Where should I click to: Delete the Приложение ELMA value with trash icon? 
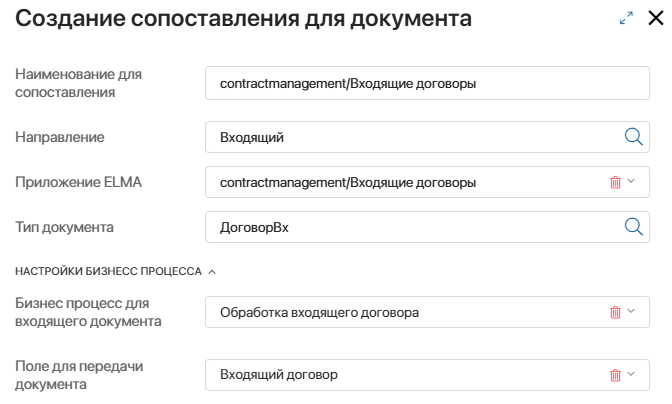click(x=615, y=182)
